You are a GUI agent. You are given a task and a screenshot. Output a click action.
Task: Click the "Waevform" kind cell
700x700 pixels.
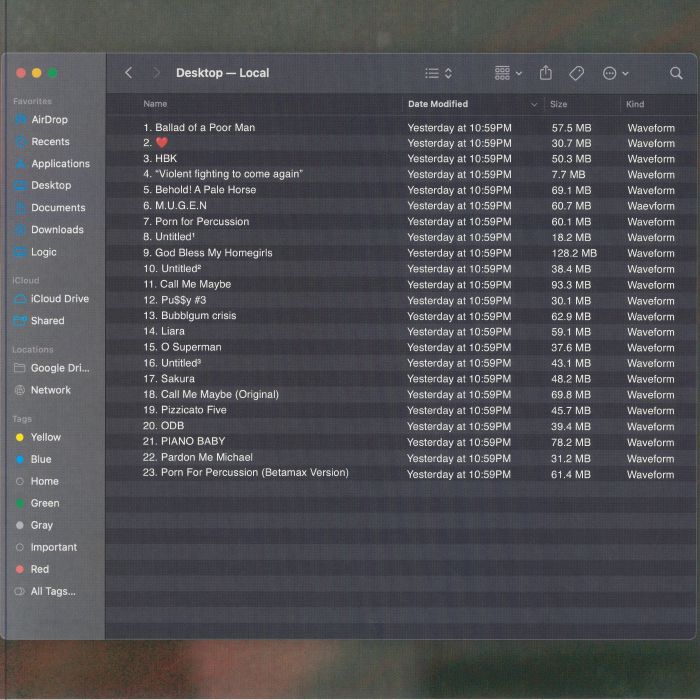coord(650,206)
